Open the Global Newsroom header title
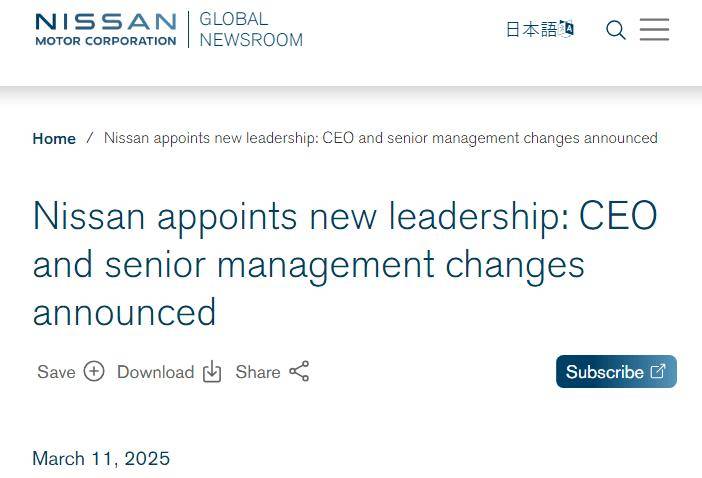The width and height of the screenshot is (702, 478). tap(251, 30)
